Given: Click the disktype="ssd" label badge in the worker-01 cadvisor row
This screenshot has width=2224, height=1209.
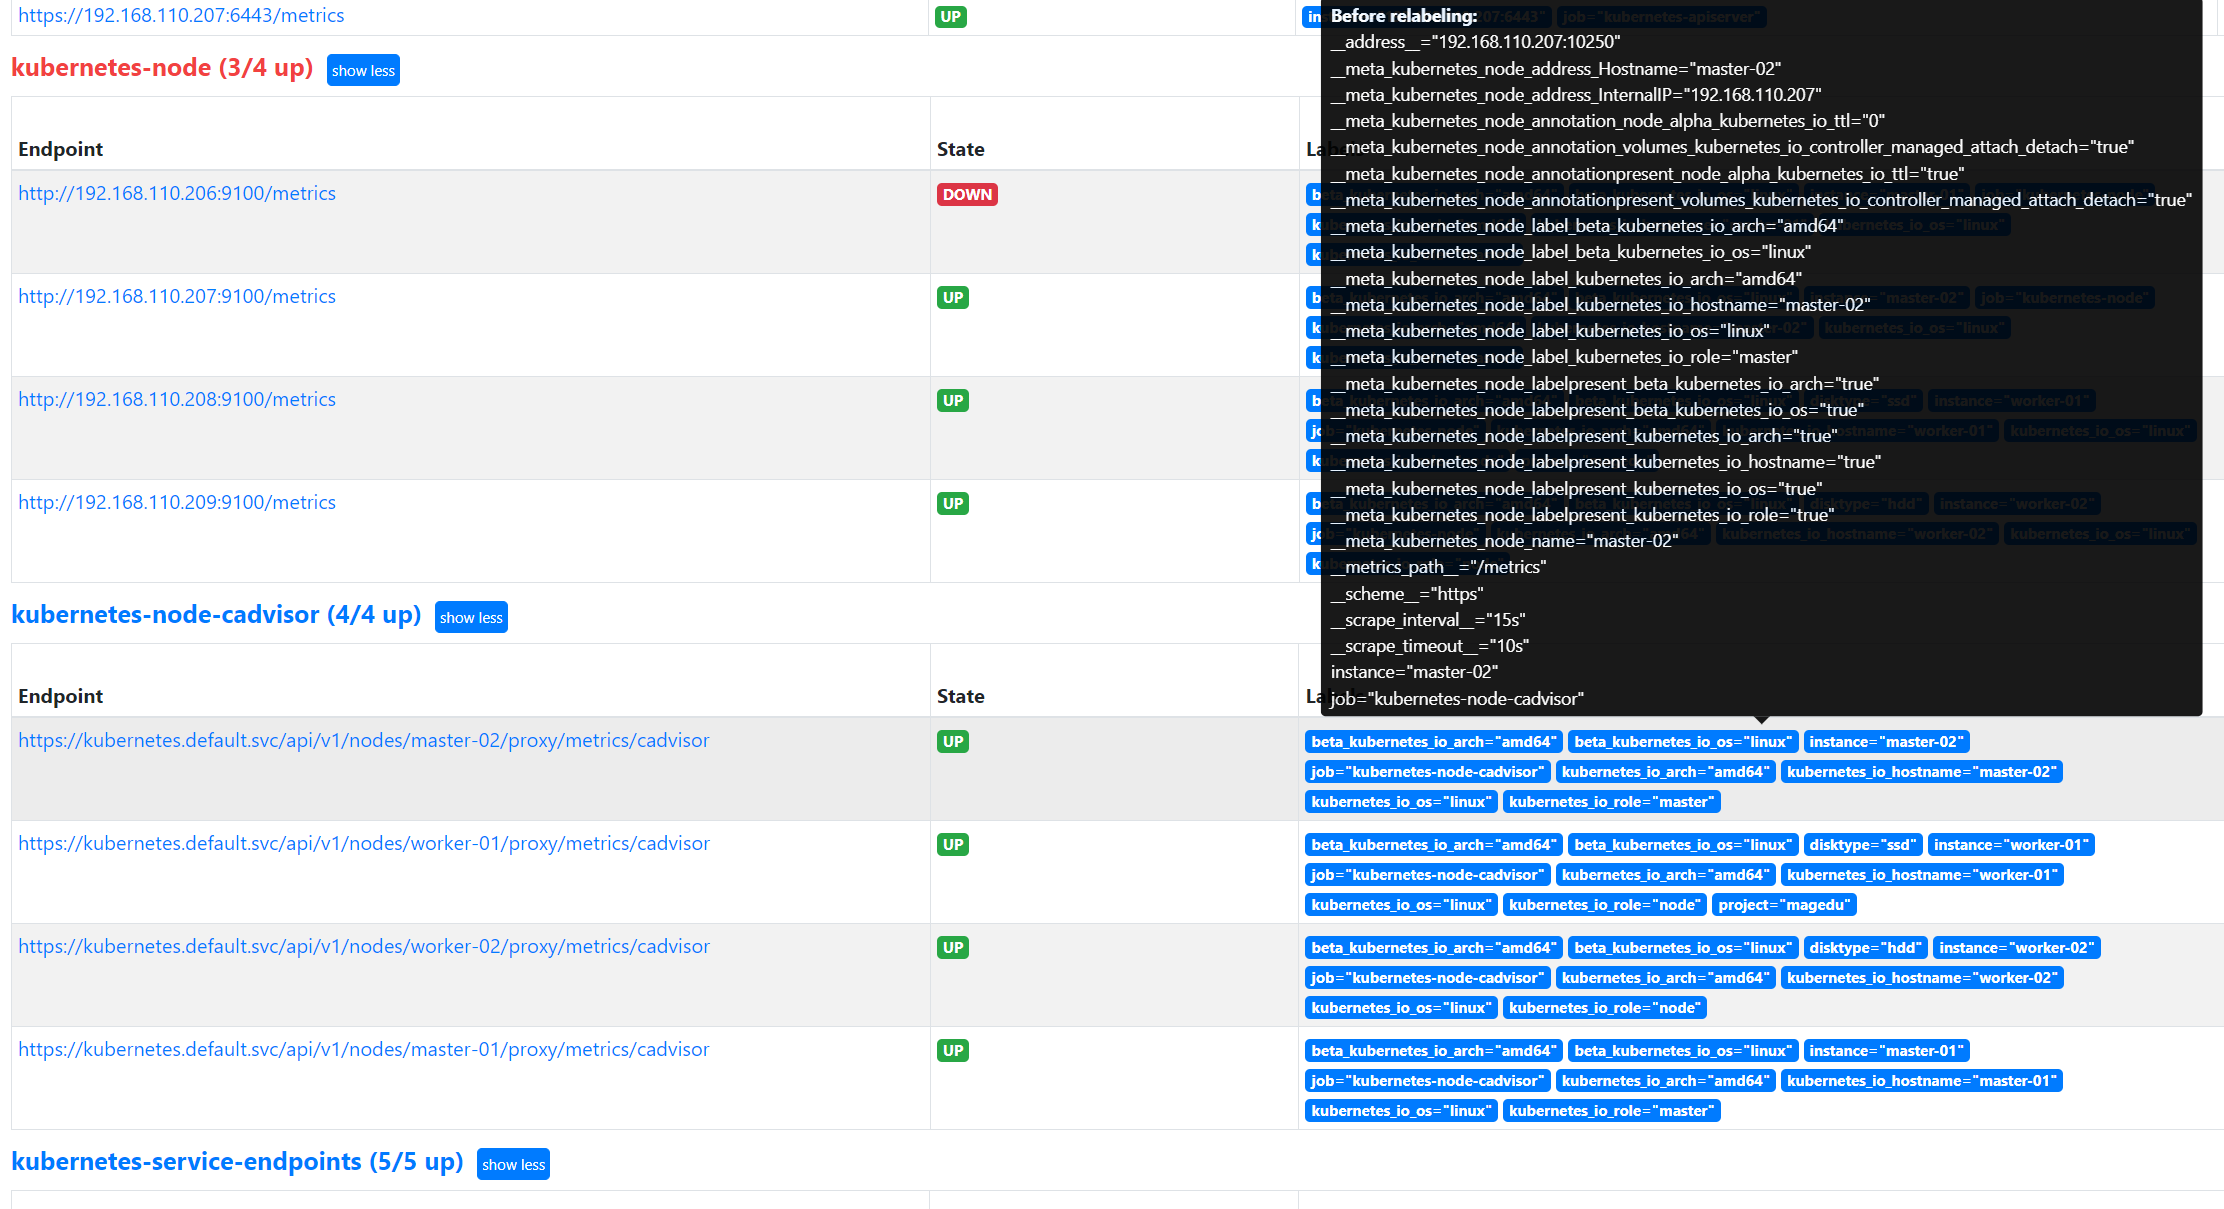Looking at the screenshot, I should click(x=1861, y=845).
